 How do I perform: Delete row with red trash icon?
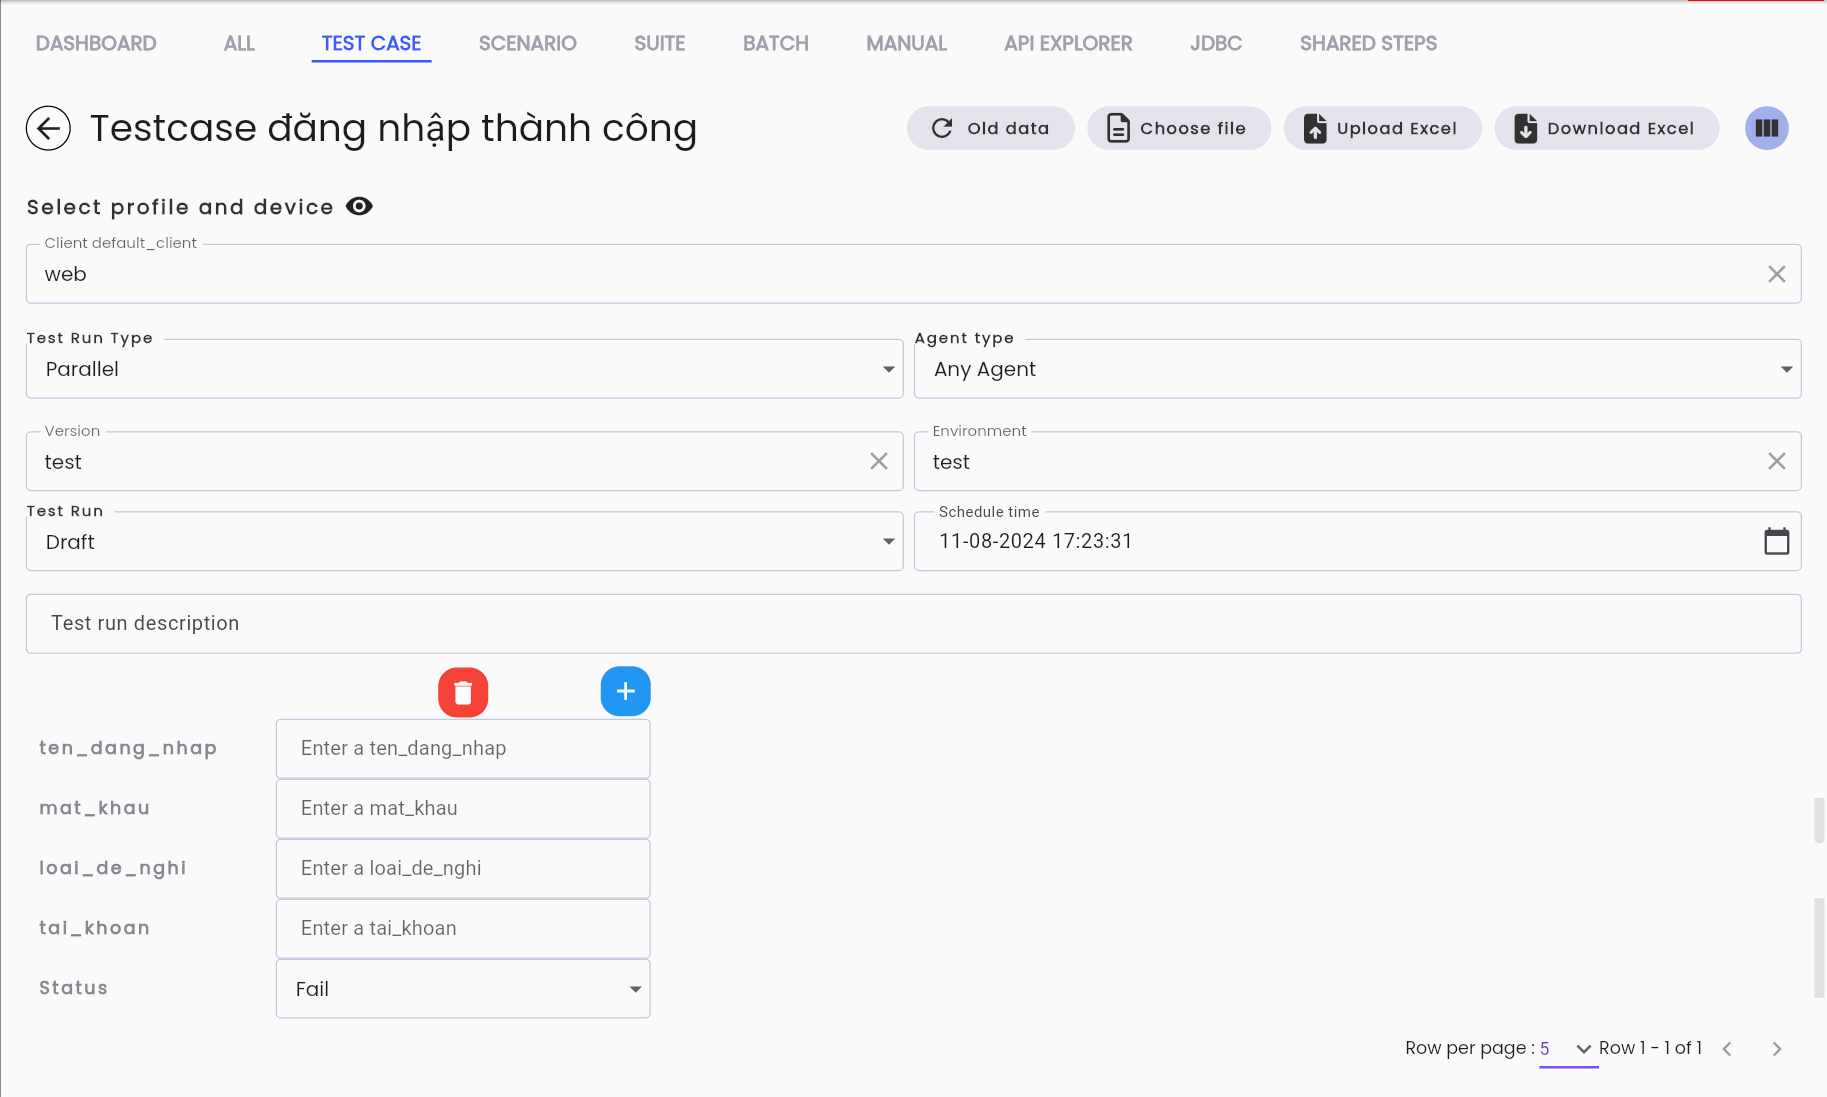(x=463, y=692)
